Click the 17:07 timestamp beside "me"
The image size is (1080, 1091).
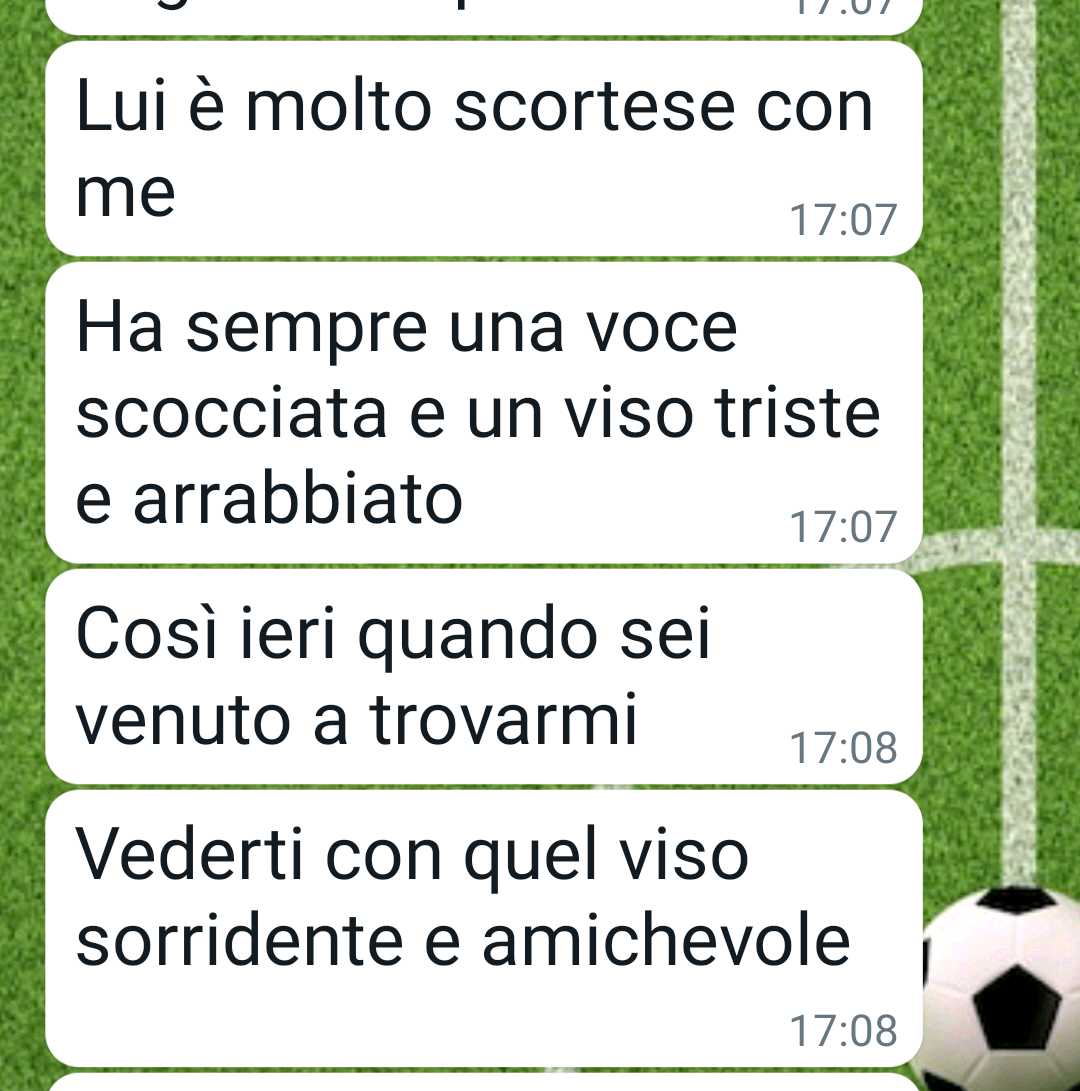point(843,220)
